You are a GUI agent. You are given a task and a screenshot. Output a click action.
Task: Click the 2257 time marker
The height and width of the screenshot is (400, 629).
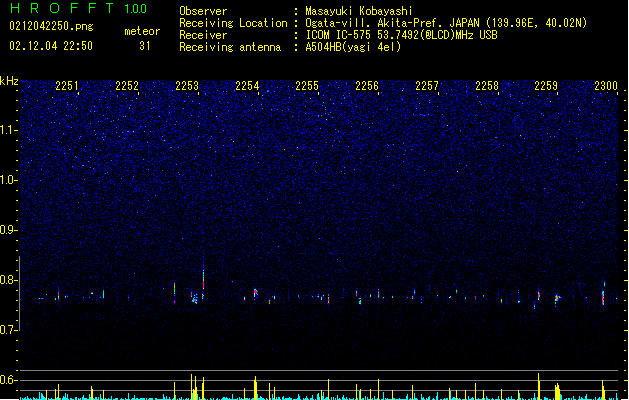click(427, 86)
